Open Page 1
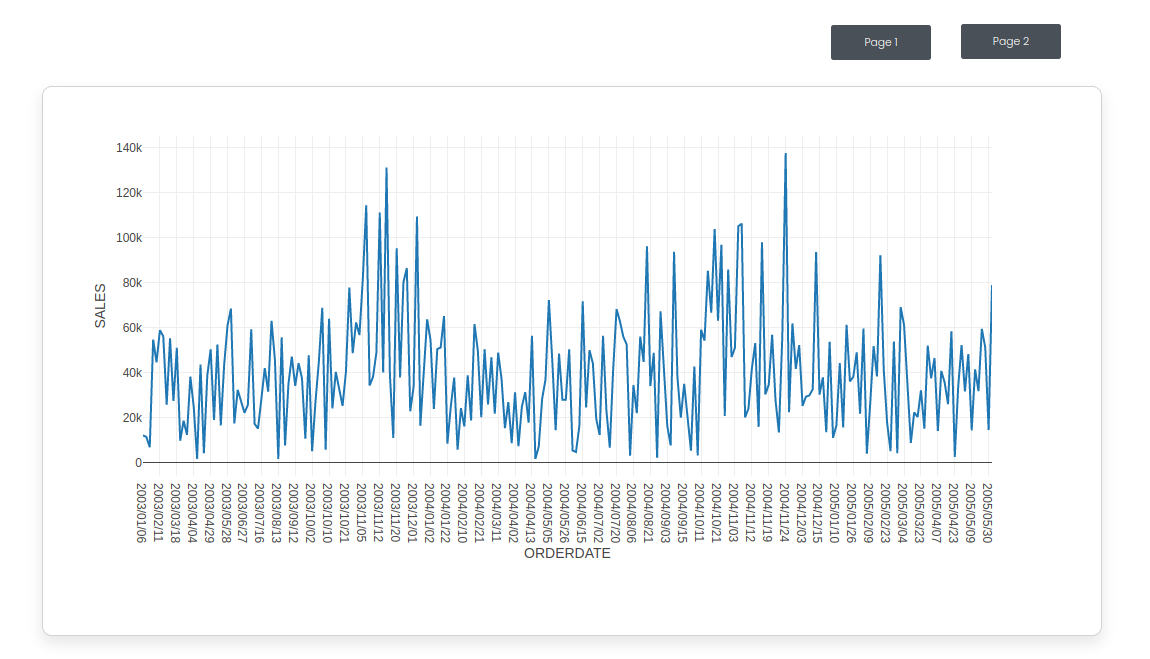This screenshot has width=1150, height=659. click(880, 42)
